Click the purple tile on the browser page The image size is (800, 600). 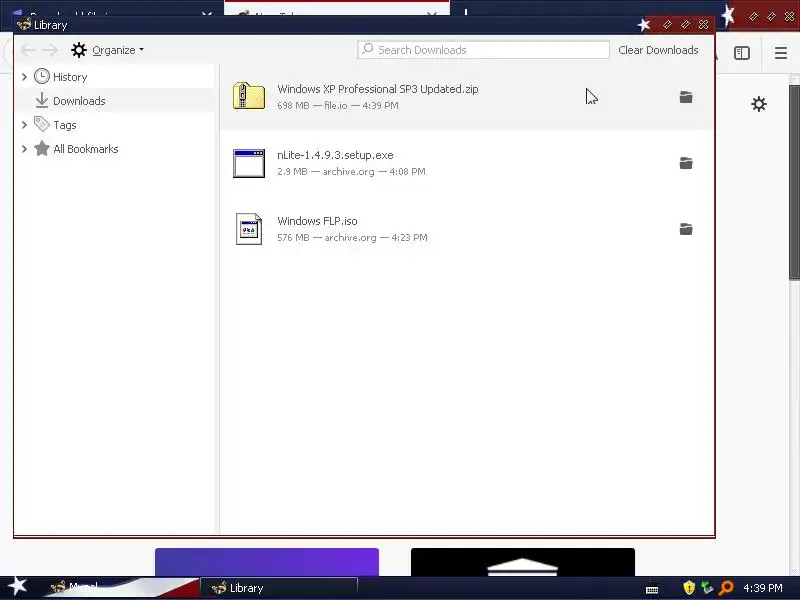(x=267, y=562)
